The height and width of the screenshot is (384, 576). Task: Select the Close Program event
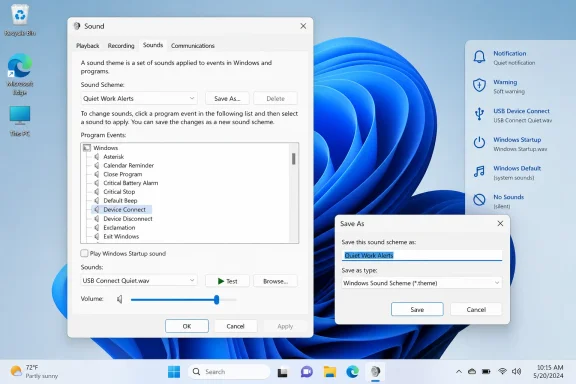(122, 174)
